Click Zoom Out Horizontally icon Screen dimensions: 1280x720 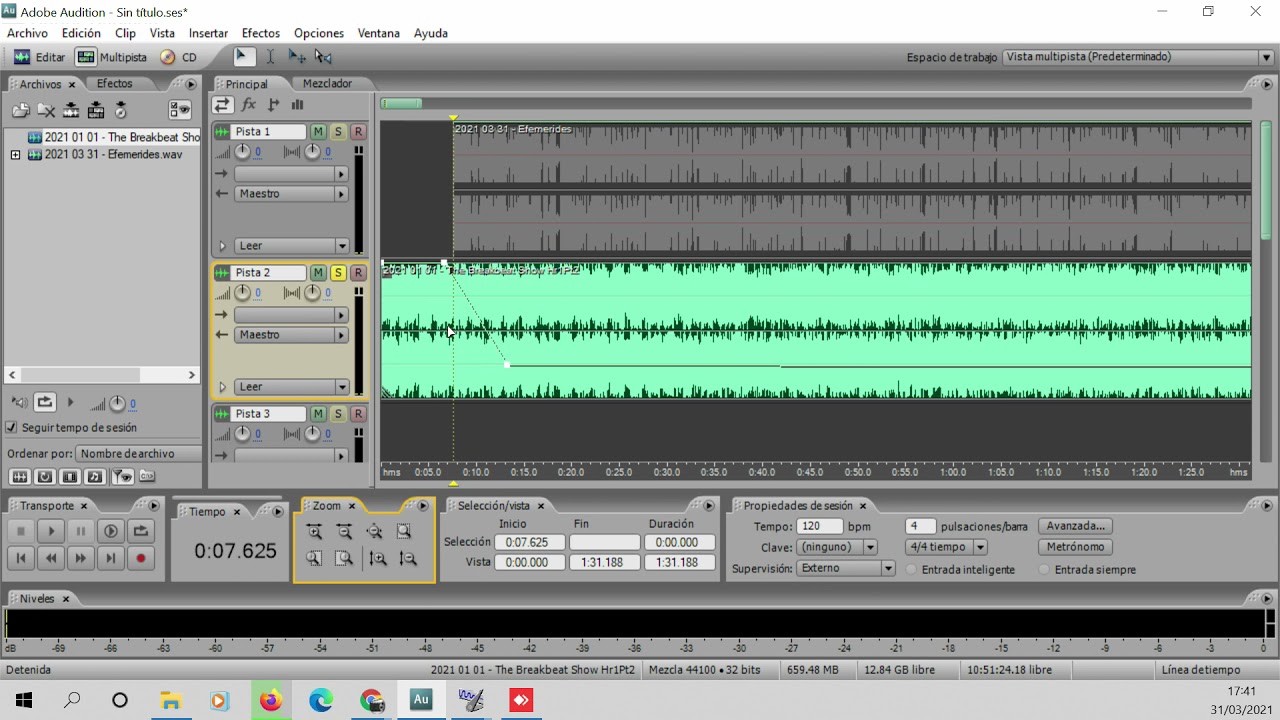coord(344,532)
